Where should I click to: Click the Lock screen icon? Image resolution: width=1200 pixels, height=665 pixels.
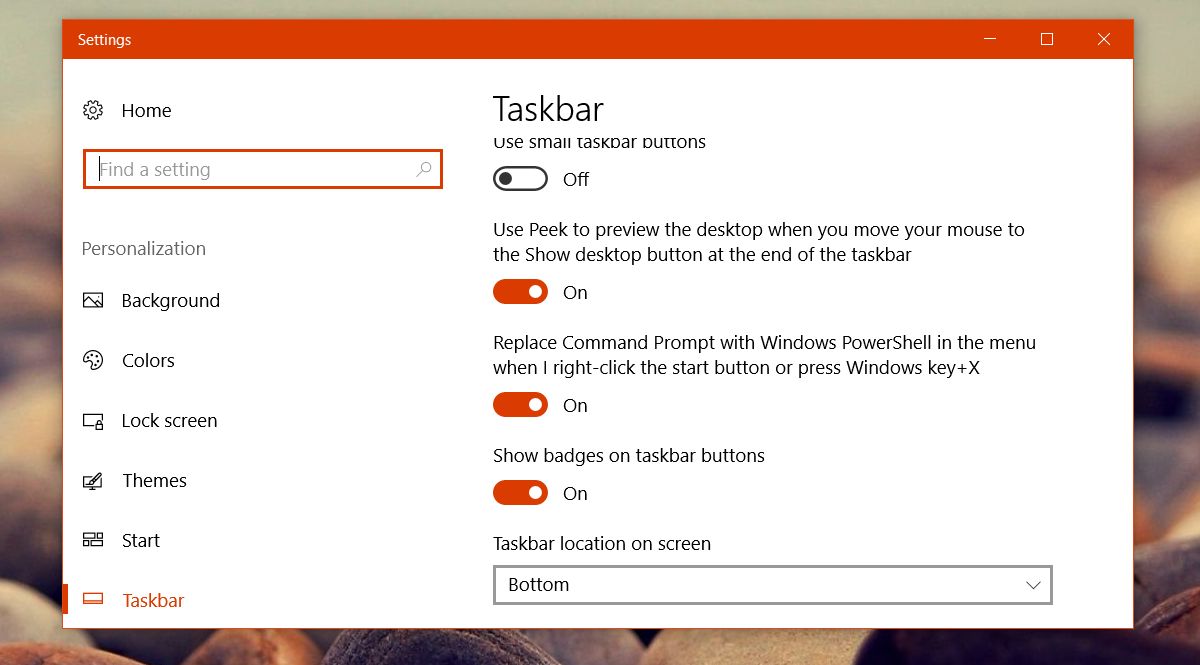click(93, 421)
